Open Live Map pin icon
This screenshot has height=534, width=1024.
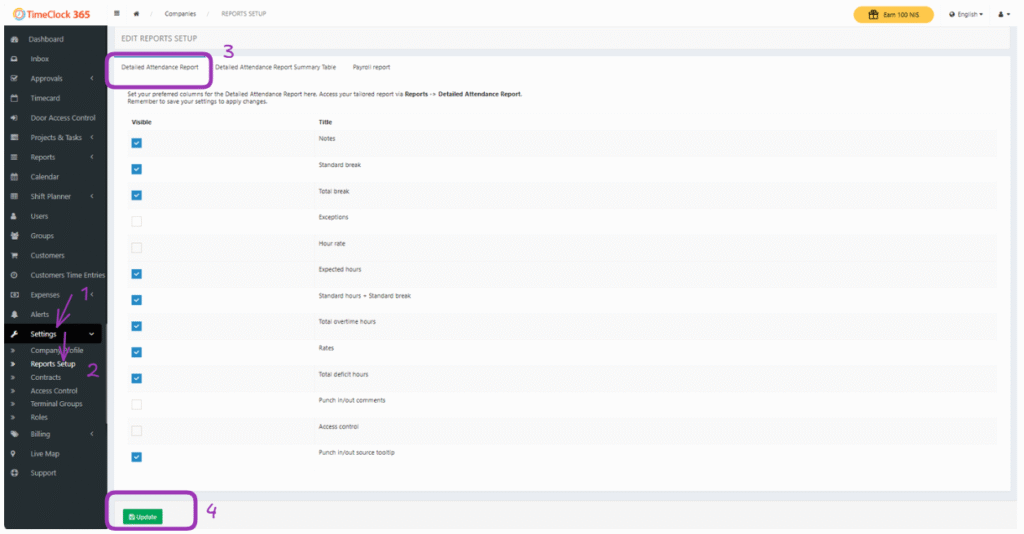[14, 453]
